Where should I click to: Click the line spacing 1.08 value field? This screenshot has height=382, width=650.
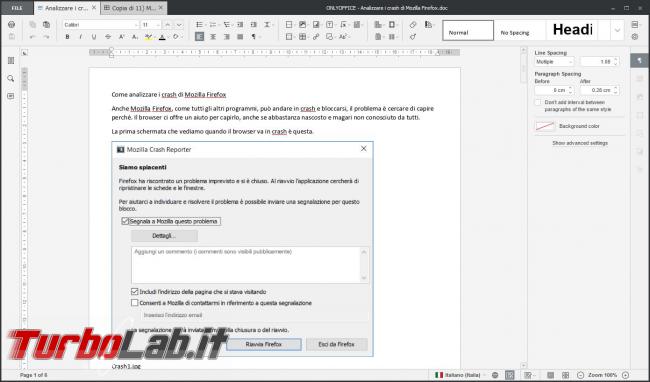[599, 62]
